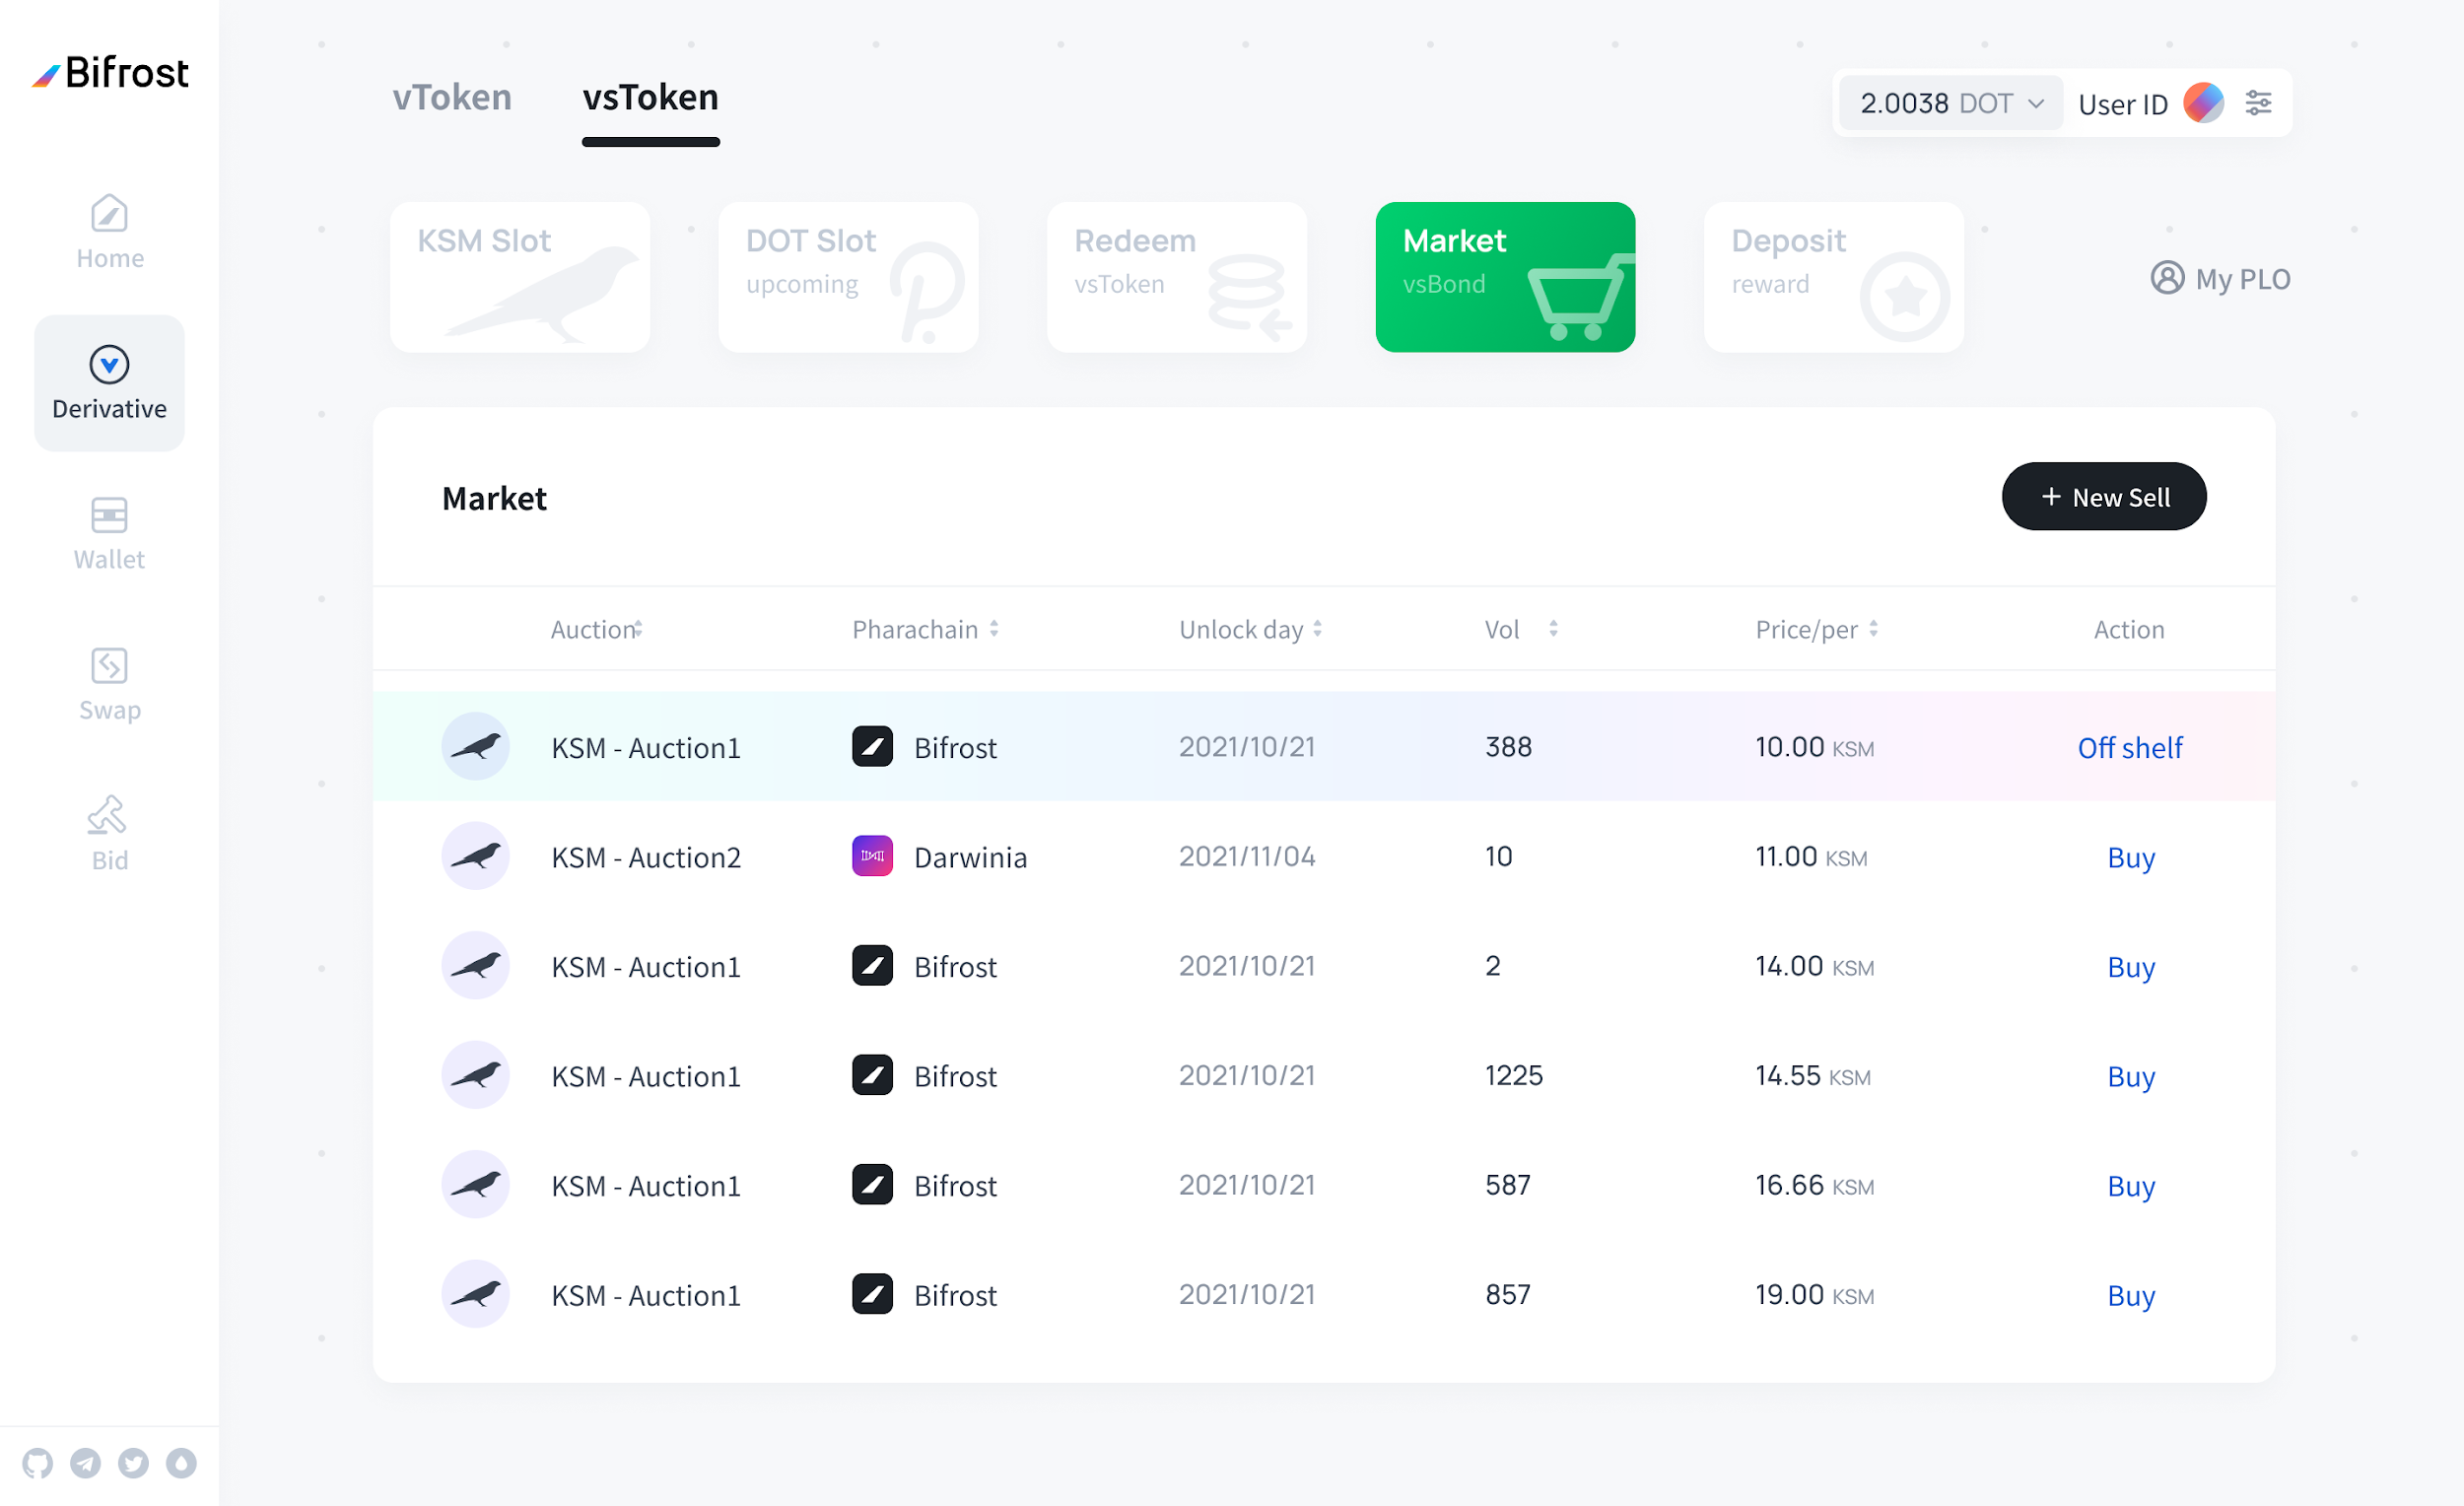Open the Home sidebar icon
The height and width of the screenshot is (1506, 2464).
[109, 230]
